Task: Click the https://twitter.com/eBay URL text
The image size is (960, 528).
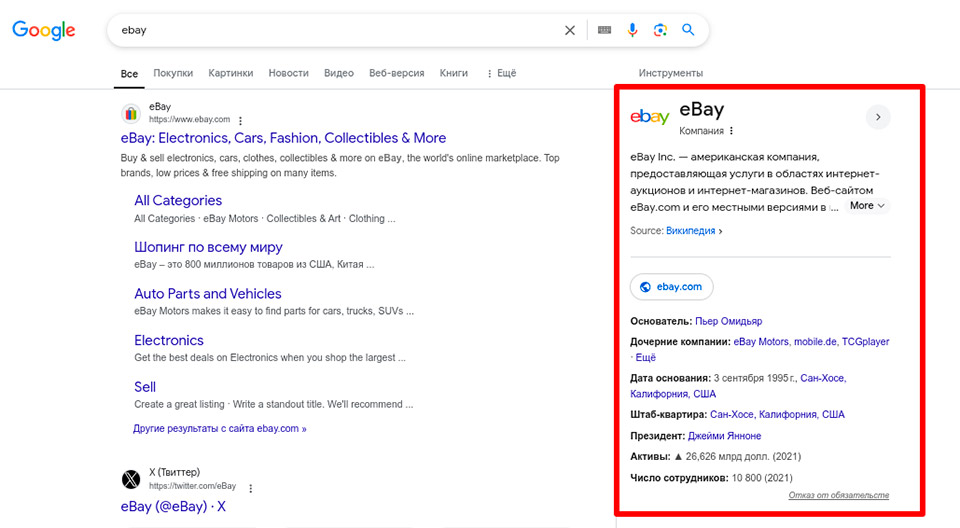Action: coord(192,486)
